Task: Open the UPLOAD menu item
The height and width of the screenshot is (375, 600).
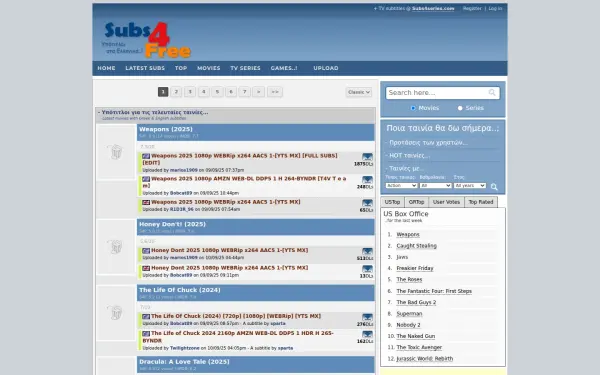Action: 326,68
